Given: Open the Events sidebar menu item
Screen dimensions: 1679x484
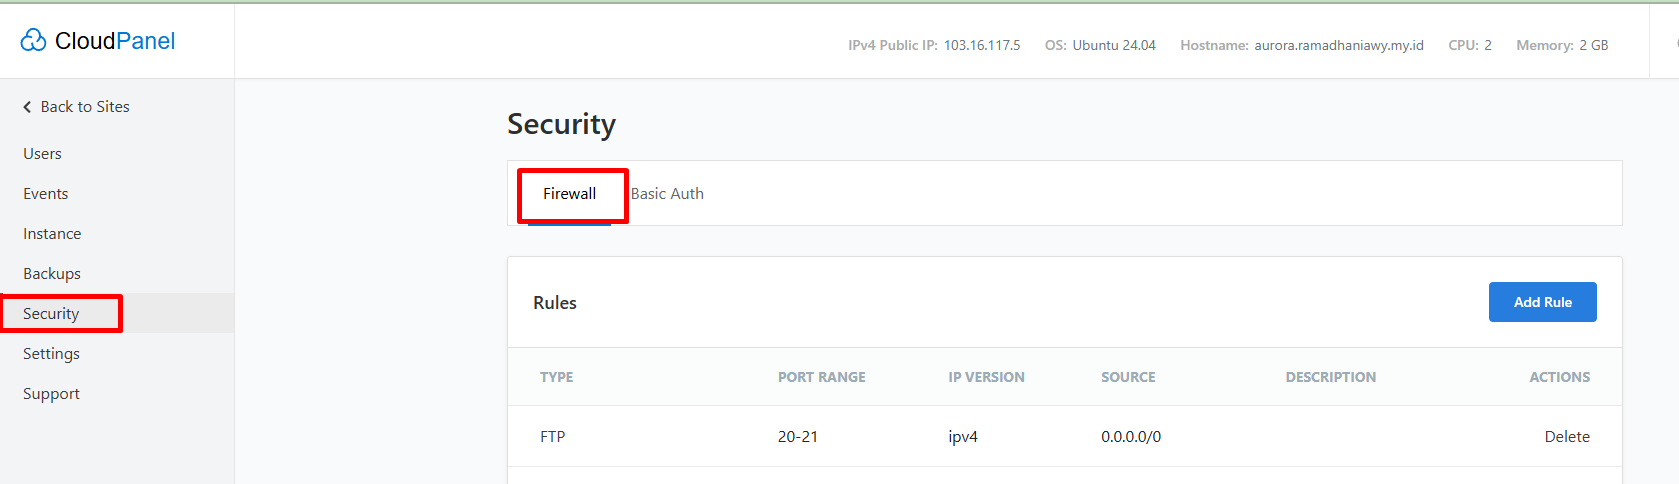Looking at the screenshot, I should [x=46, y=194].
